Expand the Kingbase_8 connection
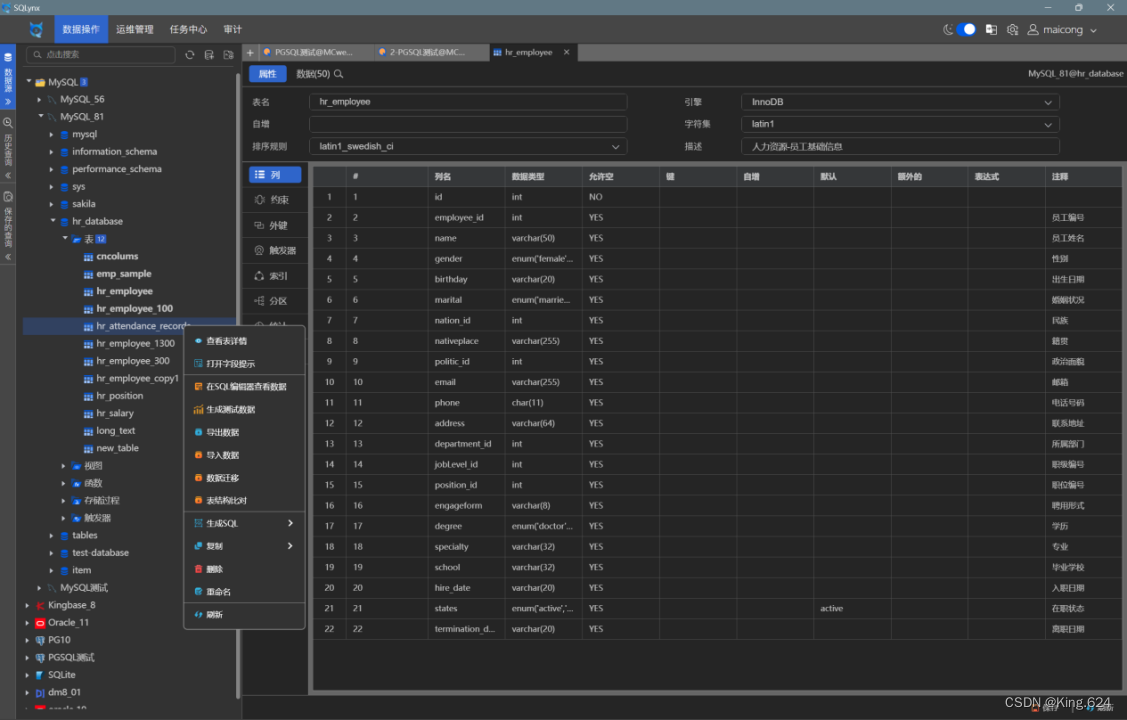Screen dimensions: 1127x720 point(27,605)
